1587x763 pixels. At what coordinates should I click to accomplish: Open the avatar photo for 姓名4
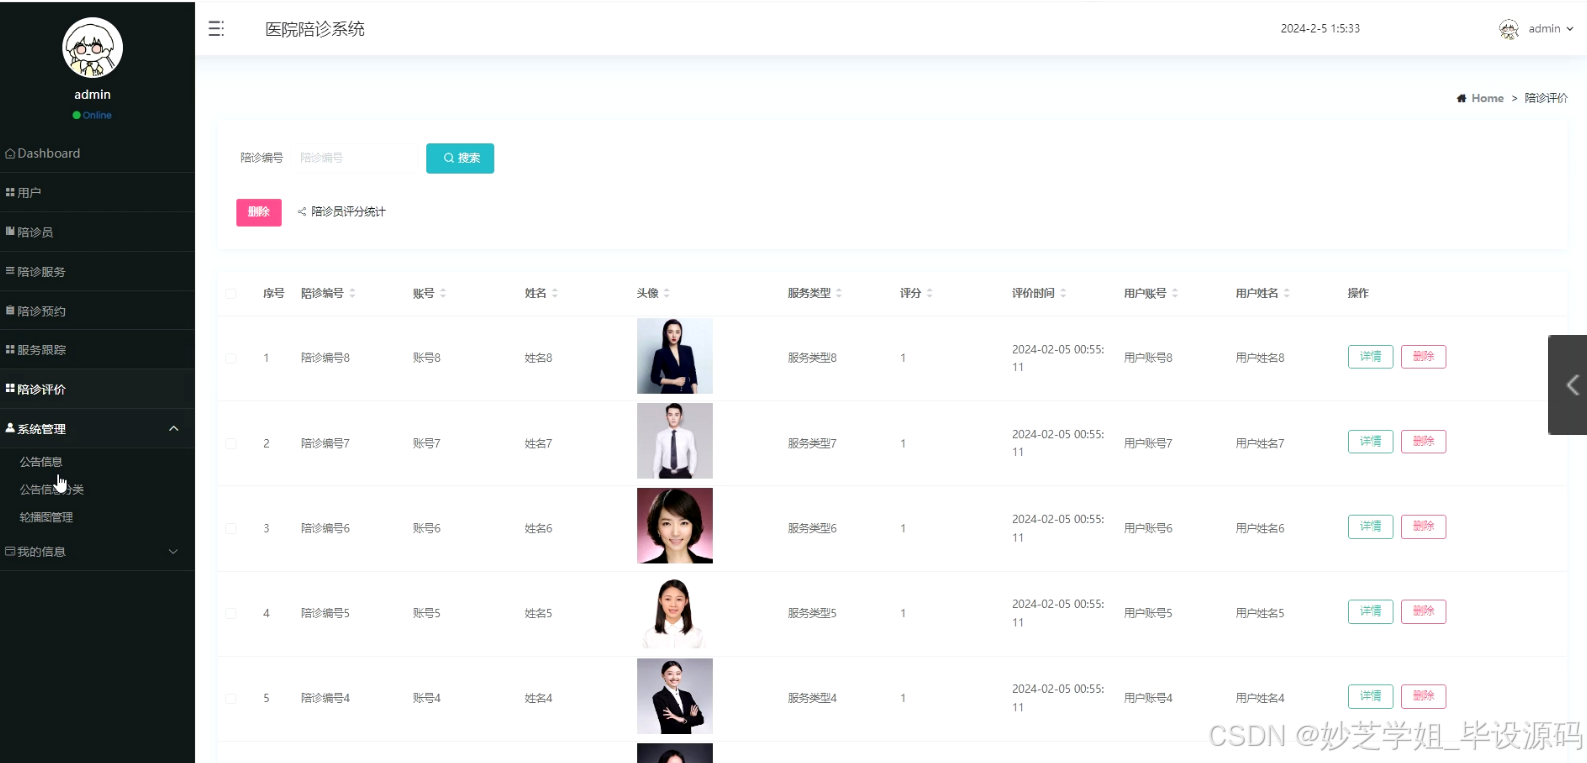point(675,696)
